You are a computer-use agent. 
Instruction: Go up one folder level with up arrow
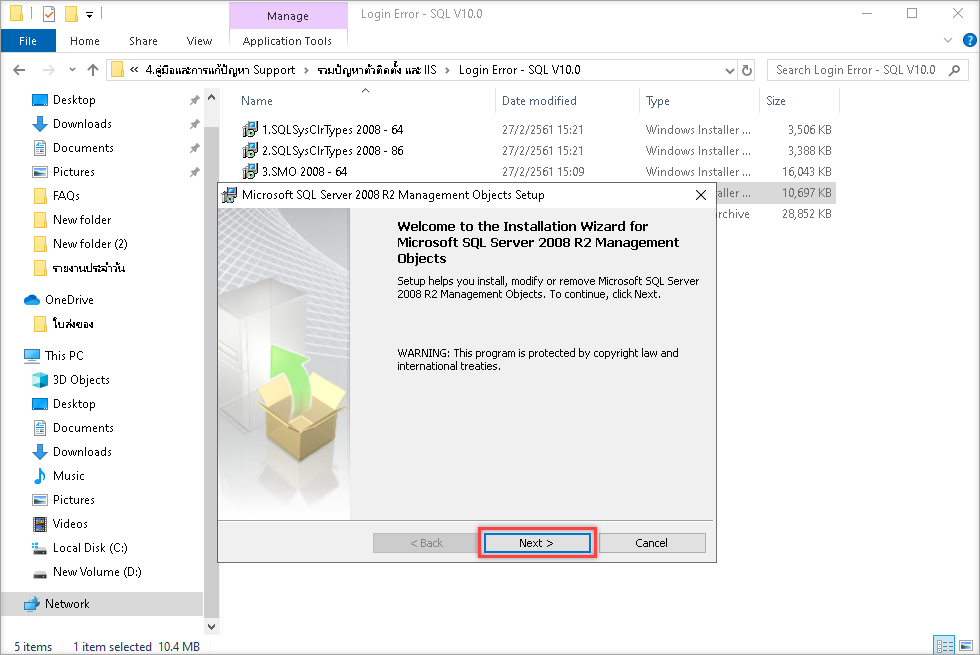(93, 70)
